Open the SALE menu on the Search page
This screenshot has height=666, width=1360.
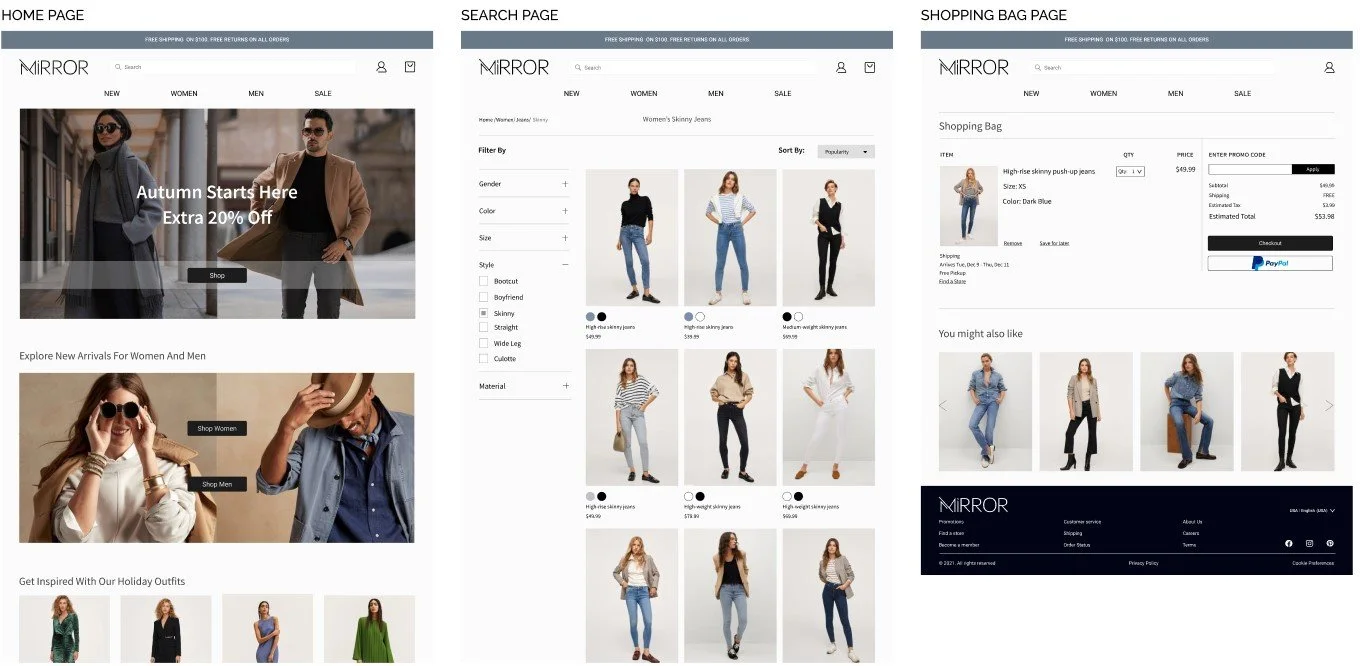(783, 94)
